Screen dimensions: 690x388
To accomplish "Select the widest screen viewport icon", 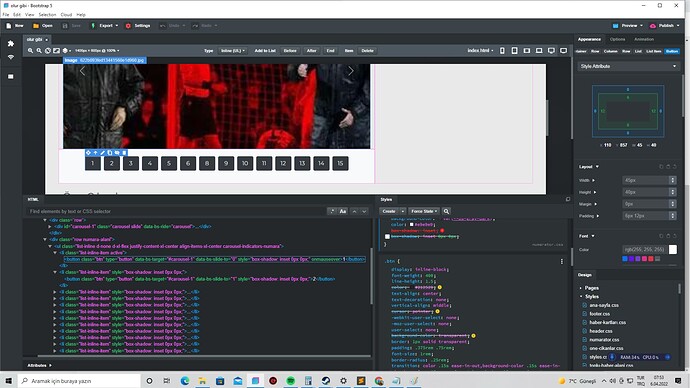I will click(564, 51).
